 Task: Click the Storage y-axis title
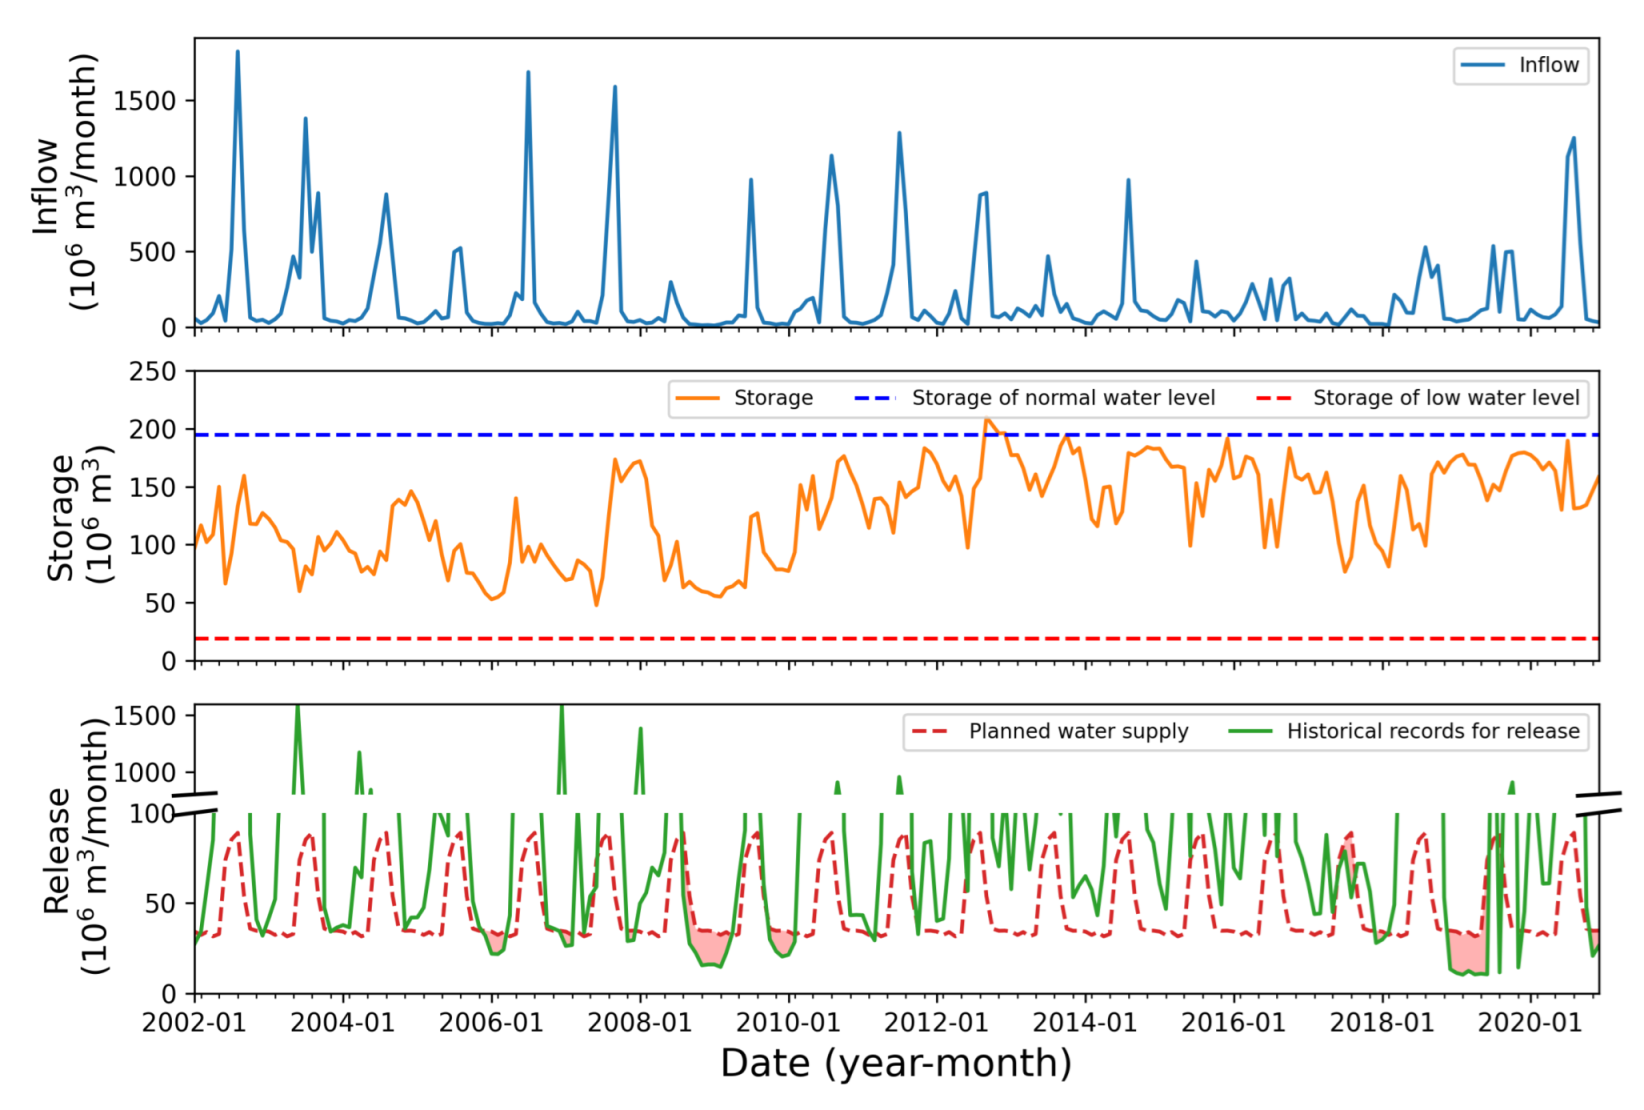pos(78,516)
